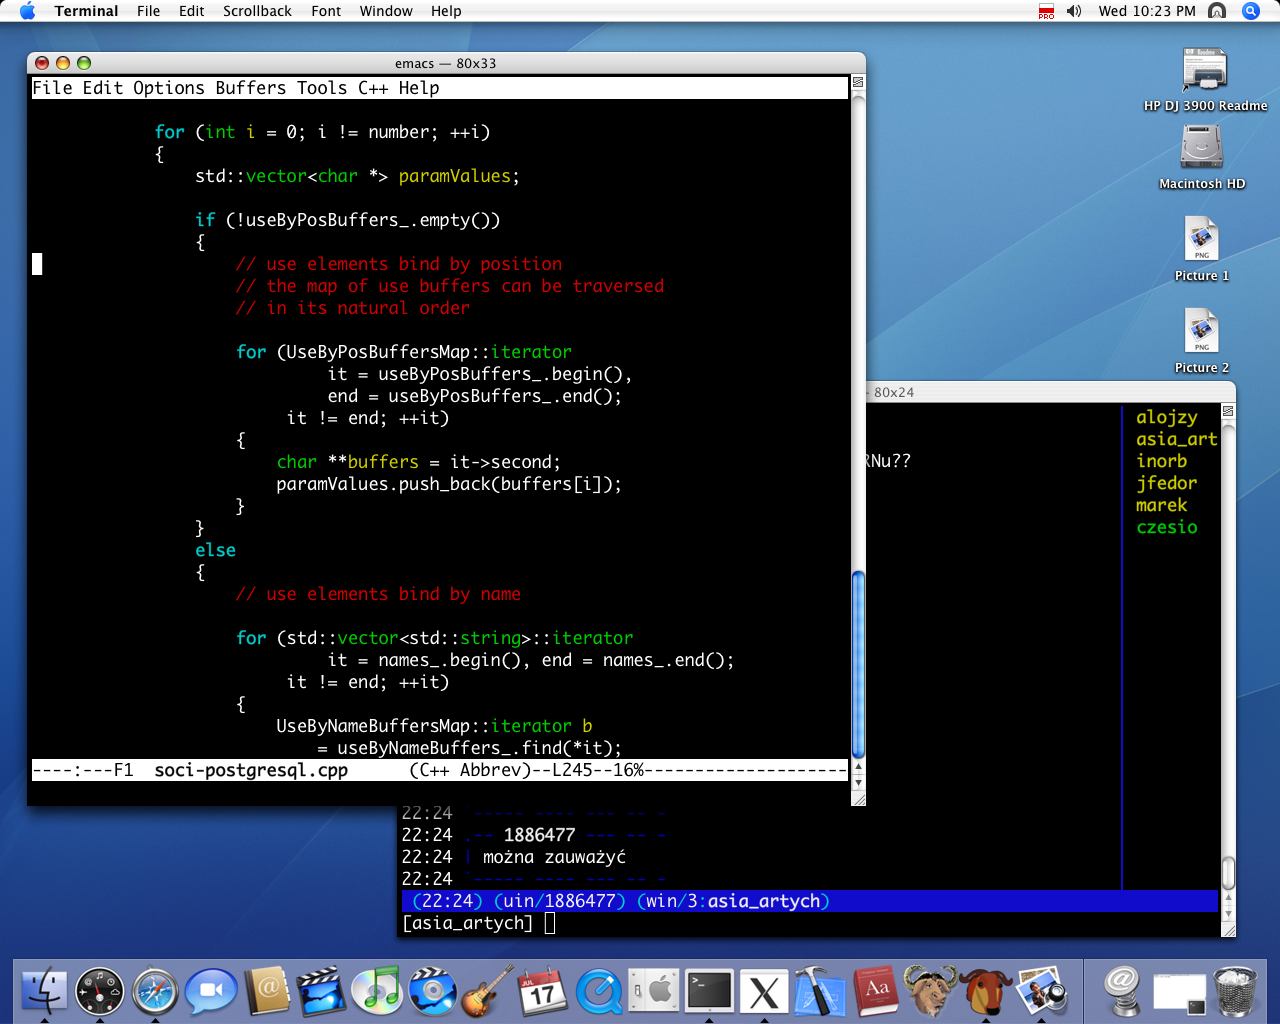Open the Scrollback menu

[x=257, y=11]
